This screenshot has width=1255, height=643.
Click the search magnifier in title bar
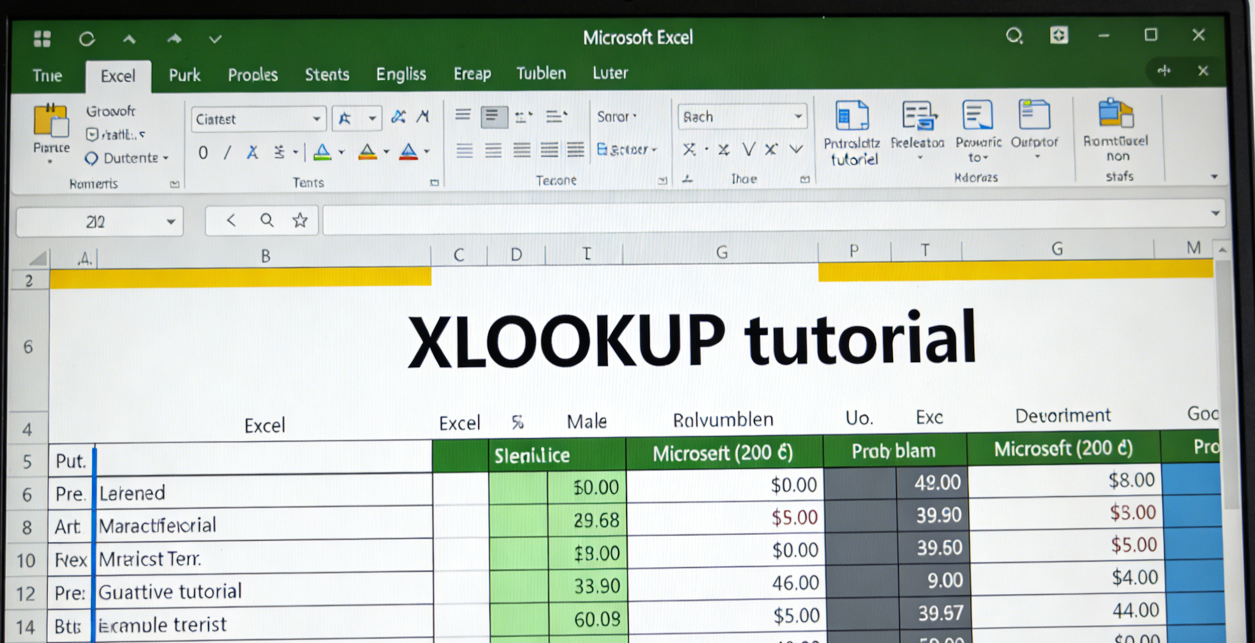tap(1014, 36)
